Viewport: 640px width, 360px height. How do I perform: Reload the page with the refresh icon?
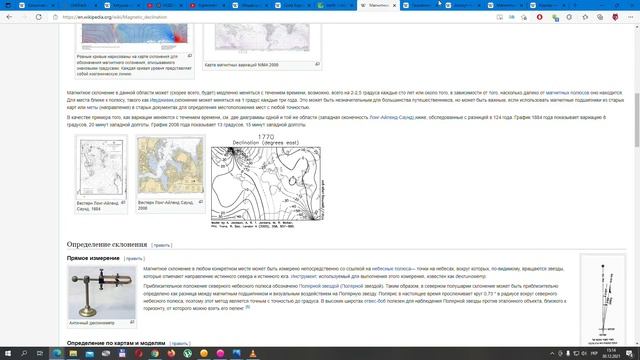click(38, 17)
